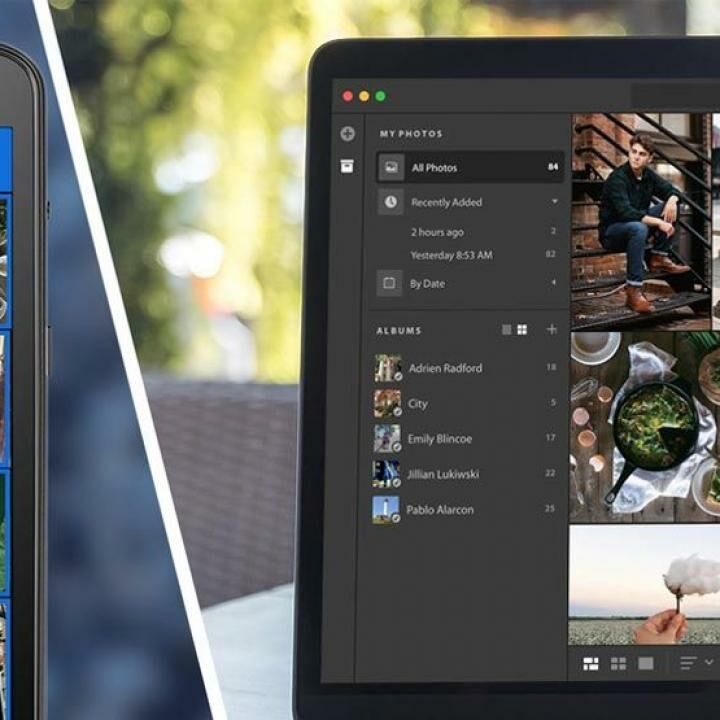Open the My Photos archive box icon

pyautogui.click(x=347, y=166)
